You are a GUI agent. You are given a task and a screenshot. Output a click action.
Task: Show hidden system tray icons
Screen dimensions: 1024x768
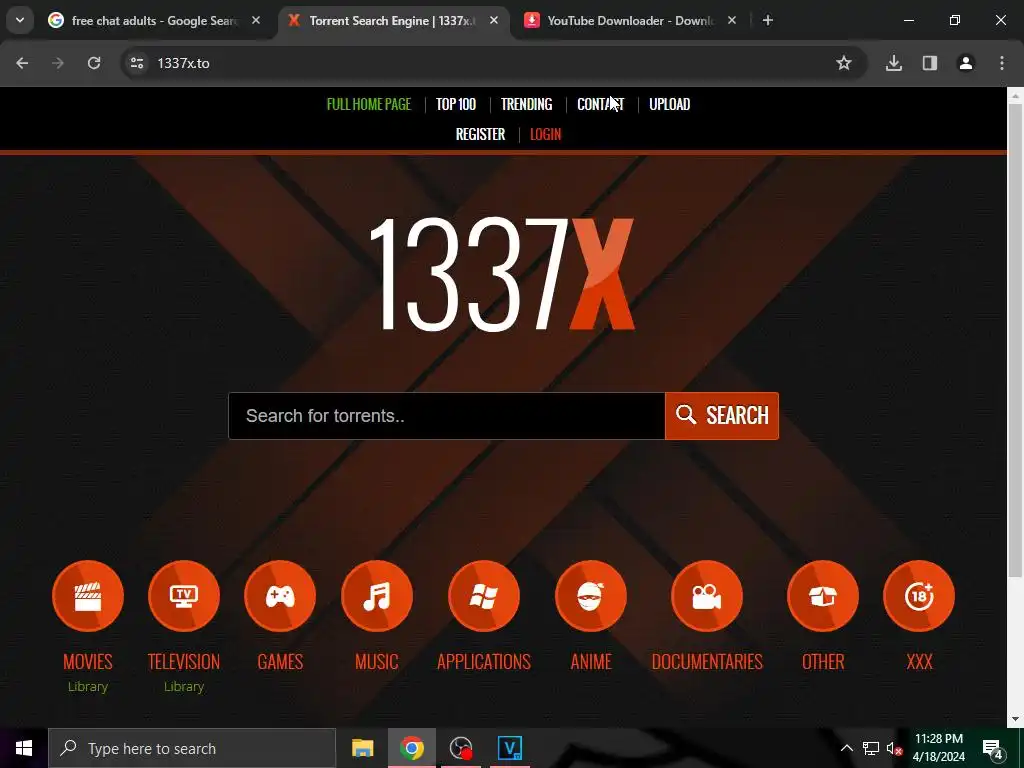click(x=846, y=748)
